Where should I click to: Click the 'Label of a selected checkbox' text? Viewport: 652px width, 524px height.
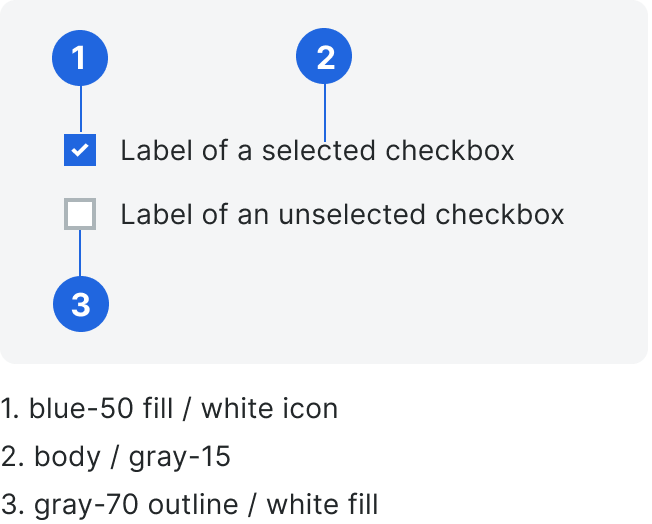(x=317, y=150)
